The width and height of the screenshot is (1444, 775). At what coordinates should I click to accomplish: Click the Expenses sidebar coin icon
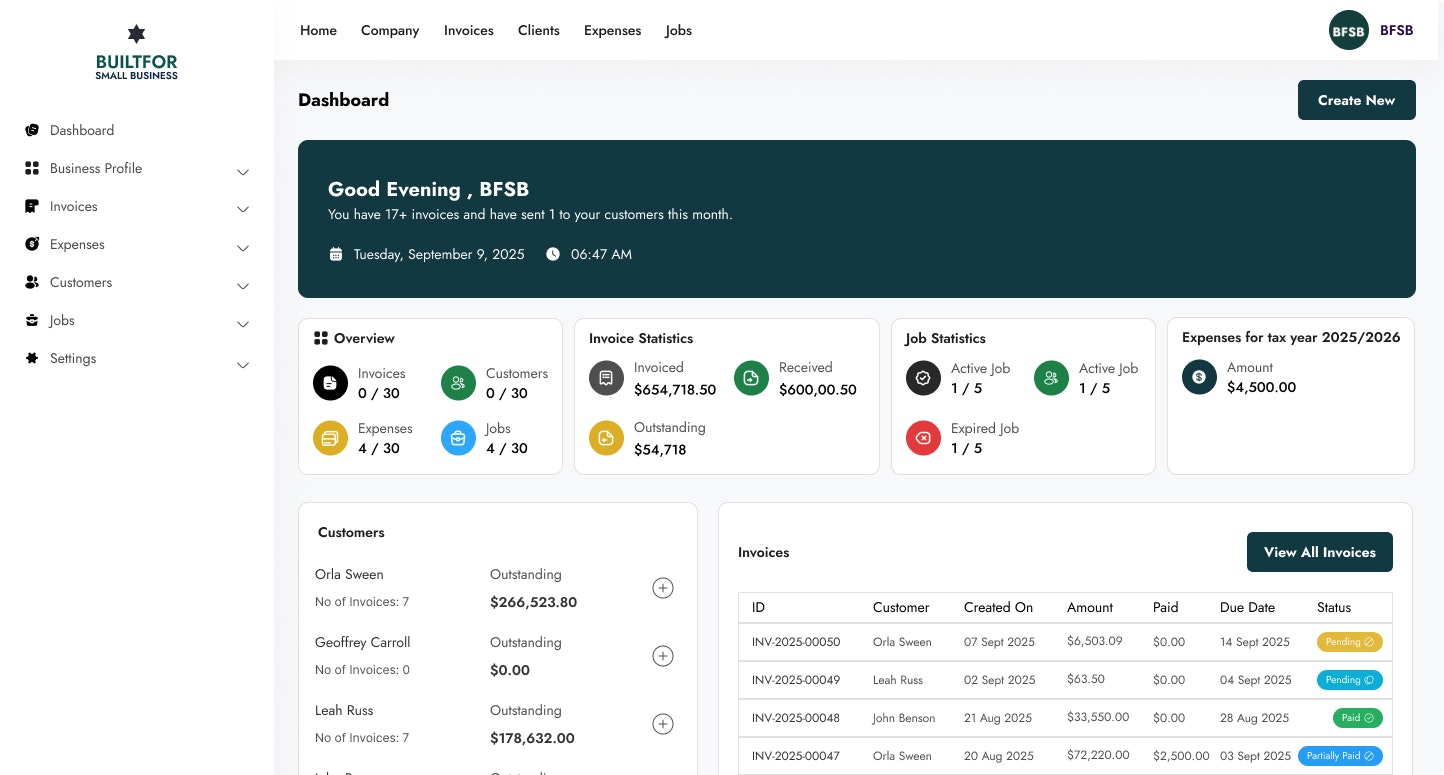(32, 244)
